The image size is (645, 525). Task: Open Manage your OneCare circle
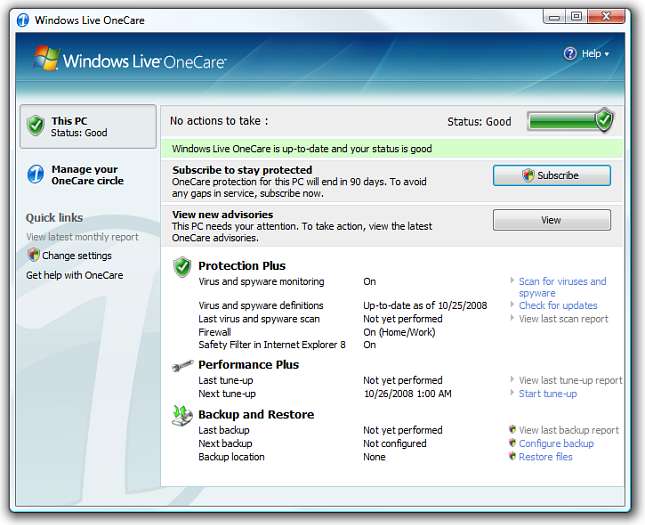coord(87,175)
